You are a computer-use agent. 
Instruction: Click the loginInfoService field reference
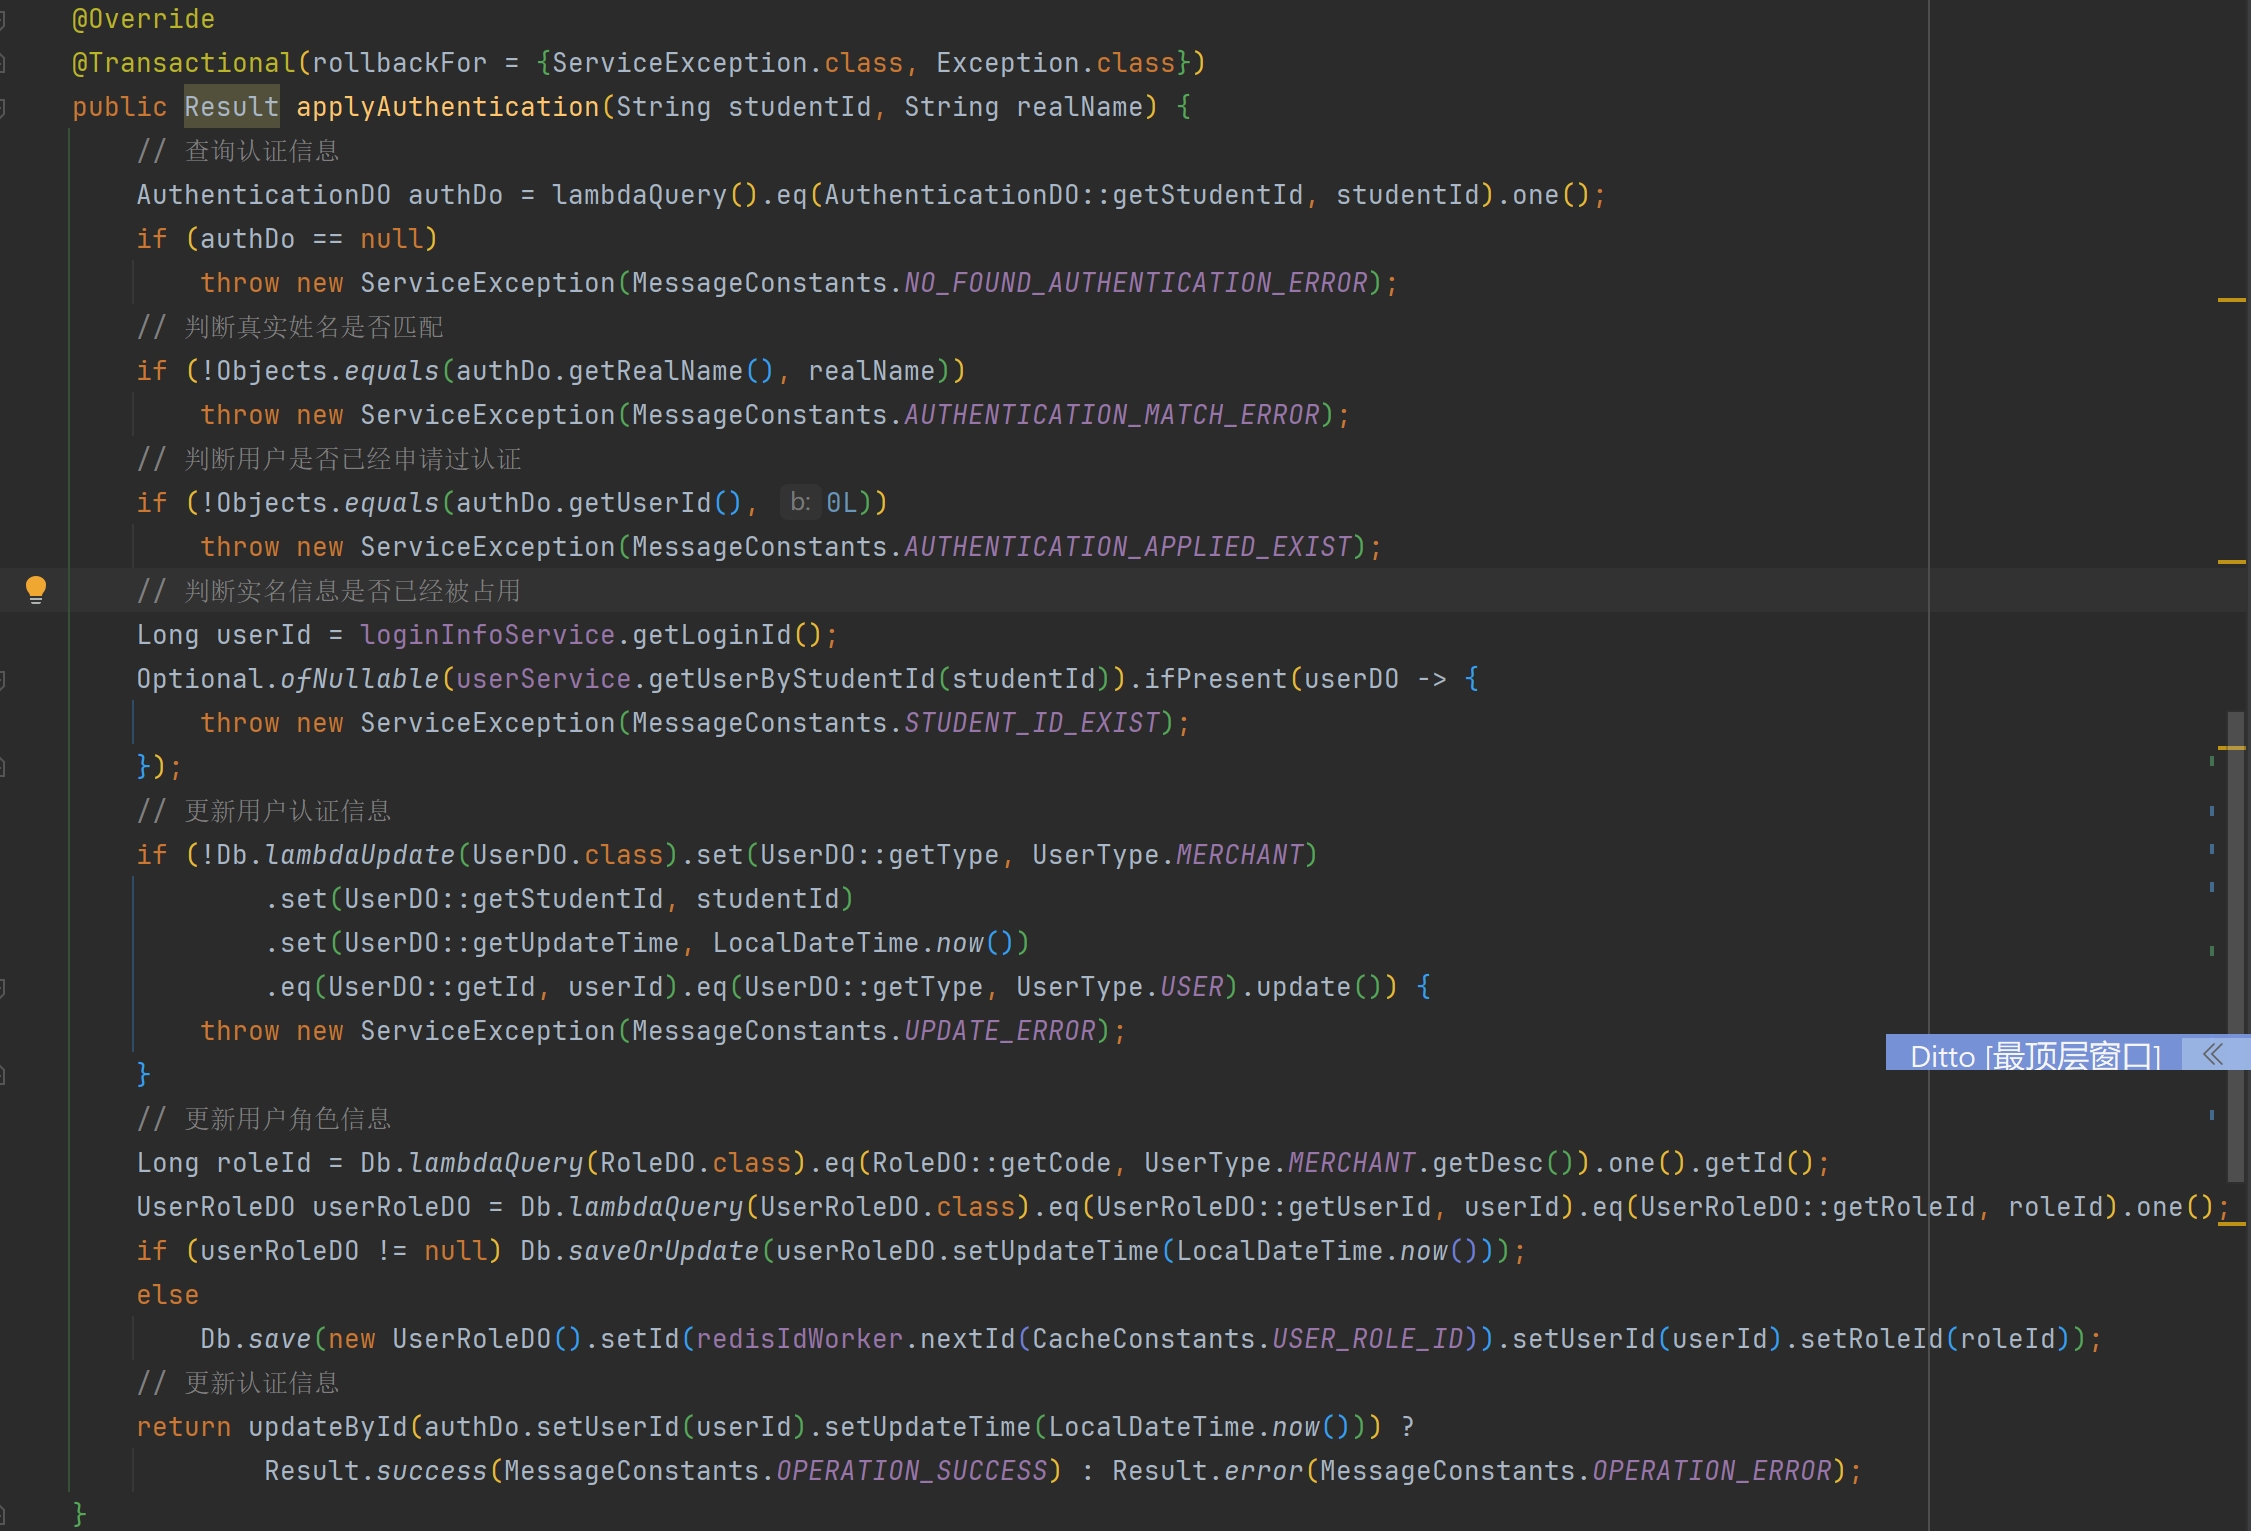coord(487,635)
